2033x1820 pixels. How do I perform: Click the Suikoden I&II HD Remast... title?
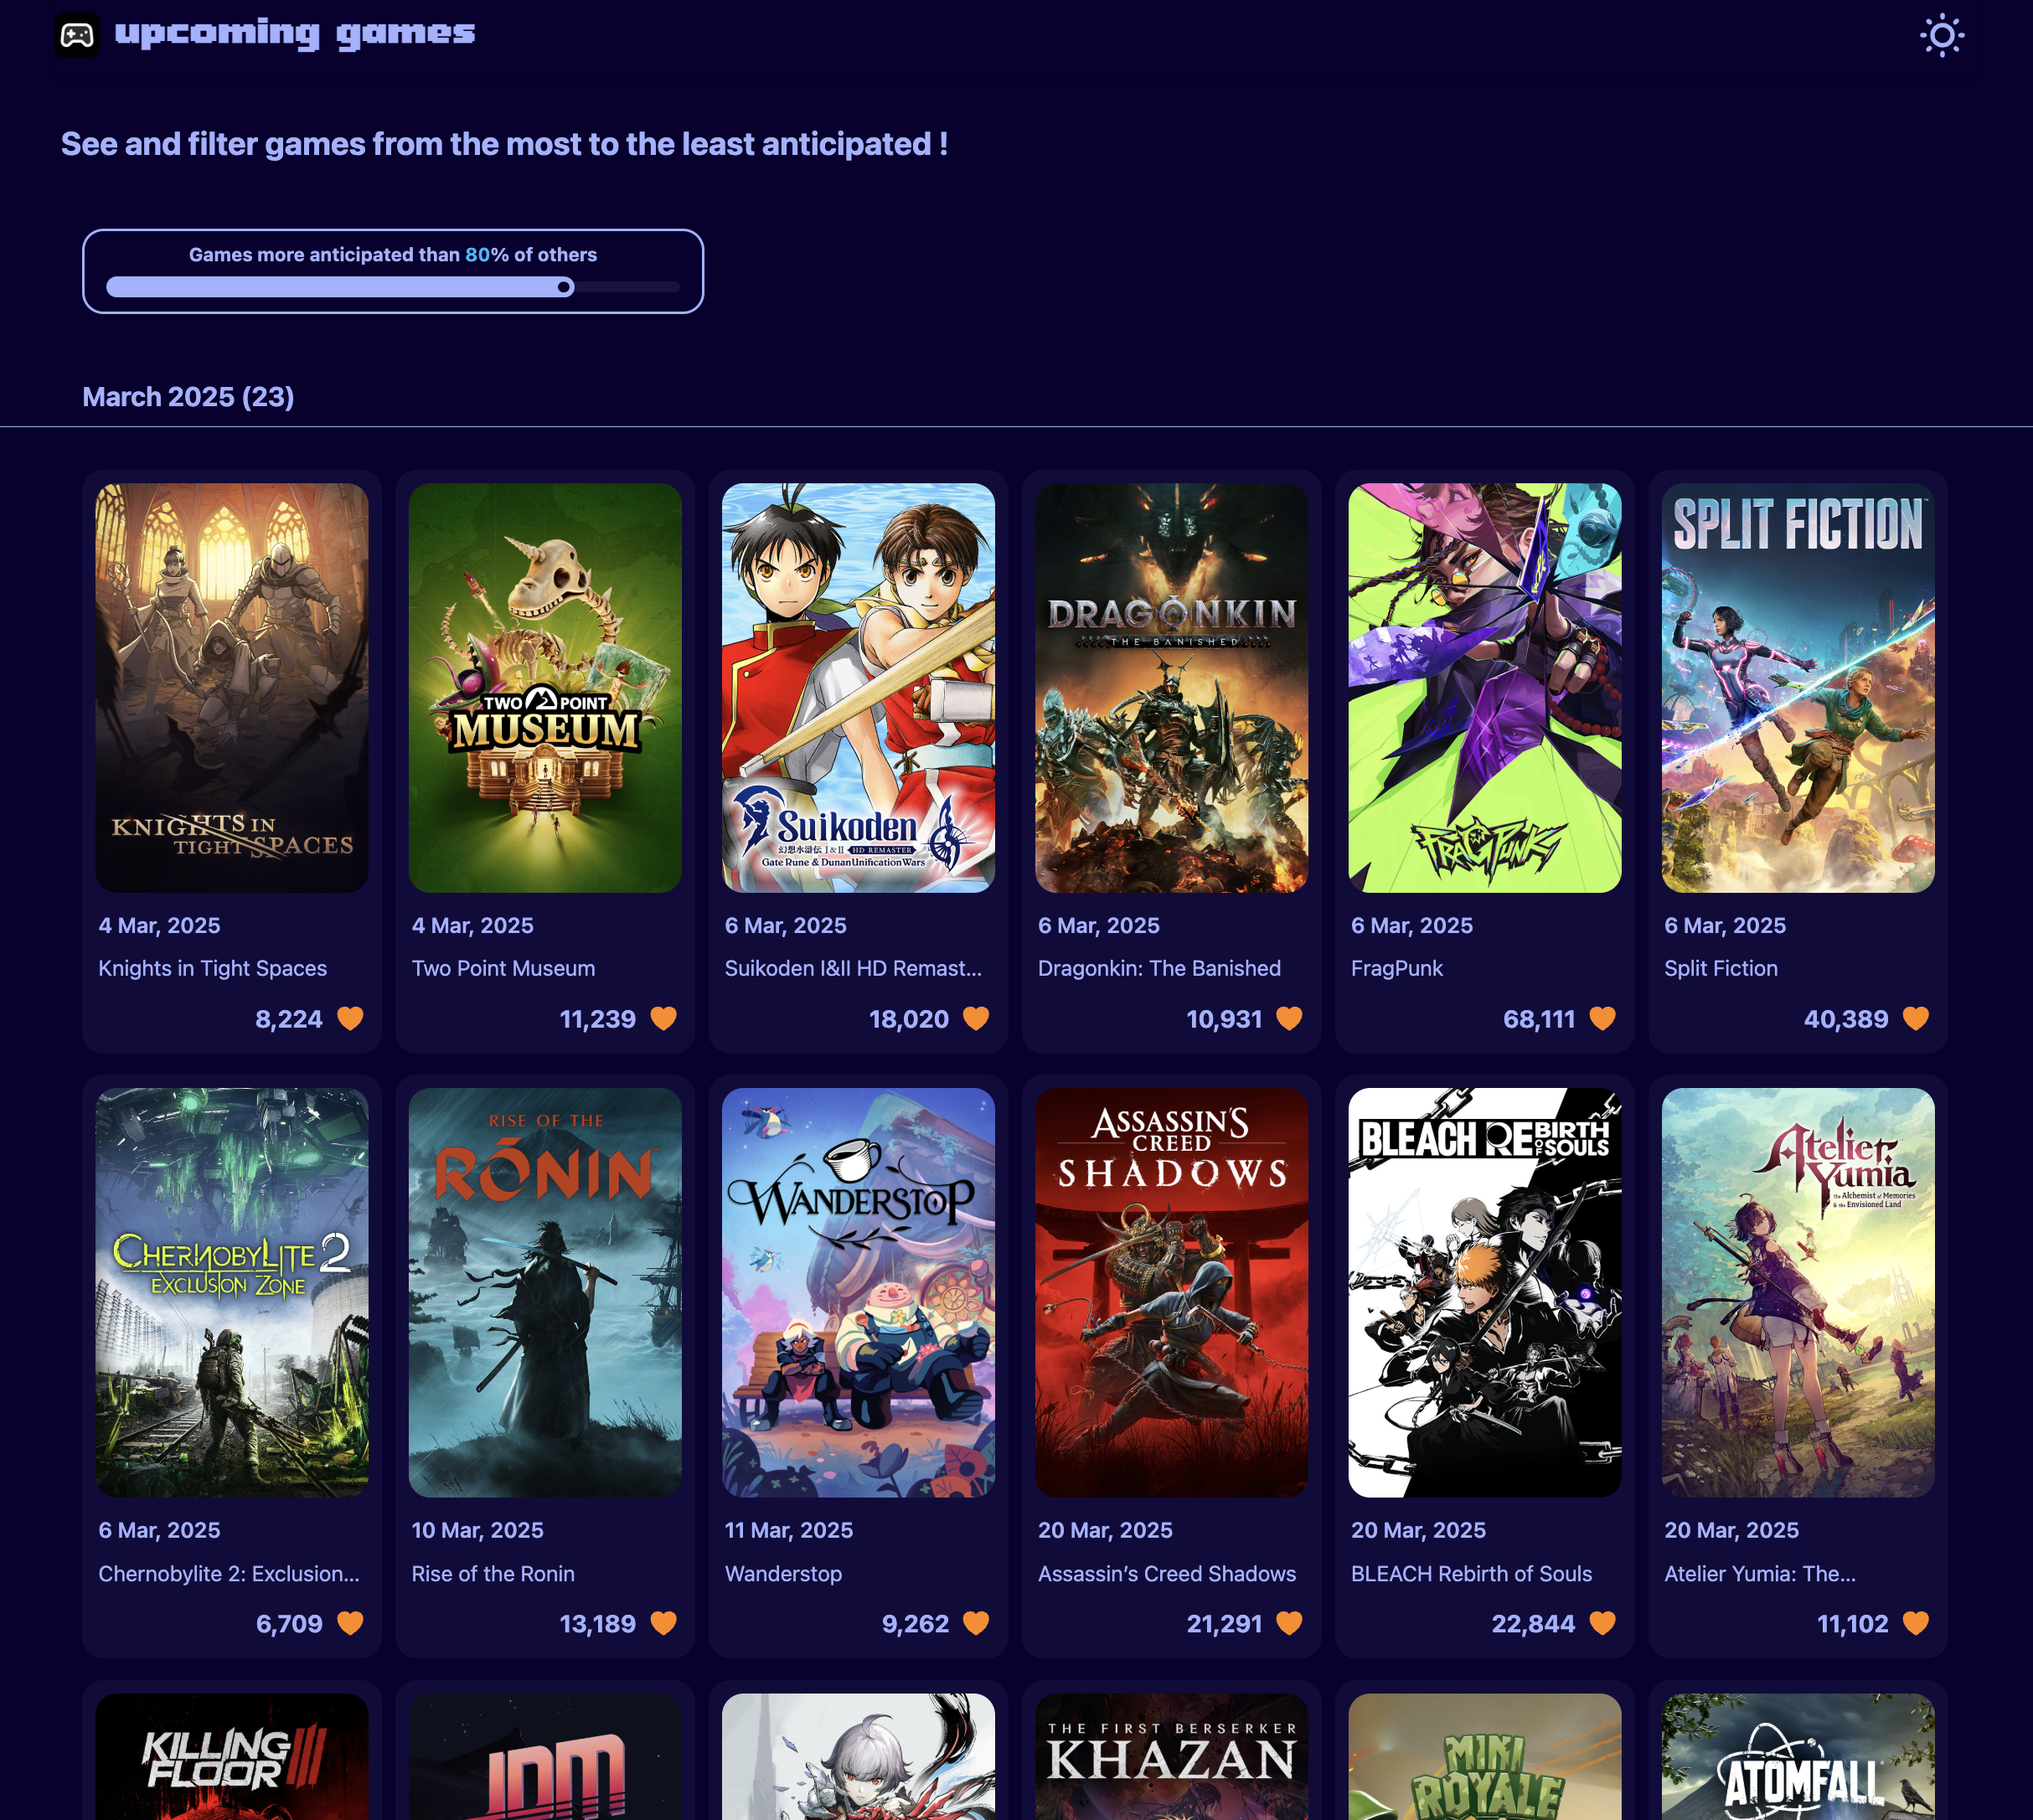pos(853,968)
